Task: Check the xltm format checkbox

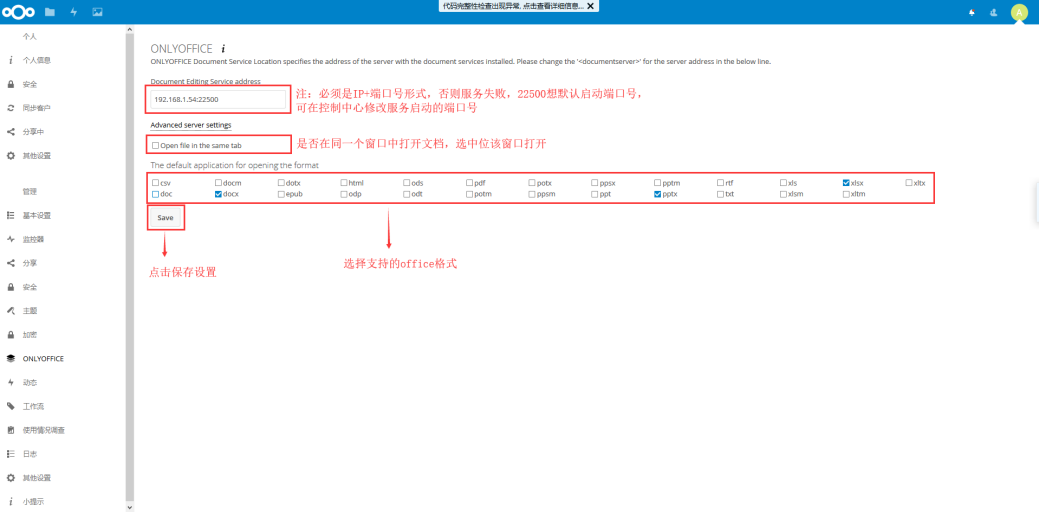Action: coord(846,195)
